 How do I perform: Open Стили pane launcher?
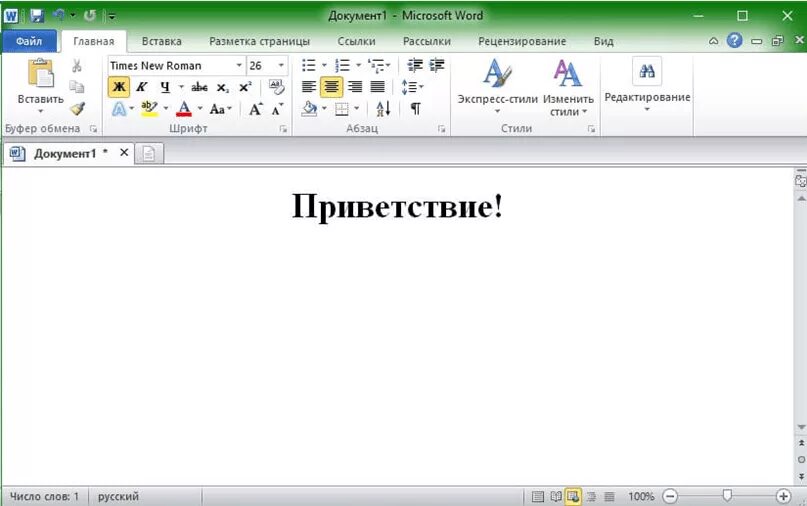click(591, 129)
